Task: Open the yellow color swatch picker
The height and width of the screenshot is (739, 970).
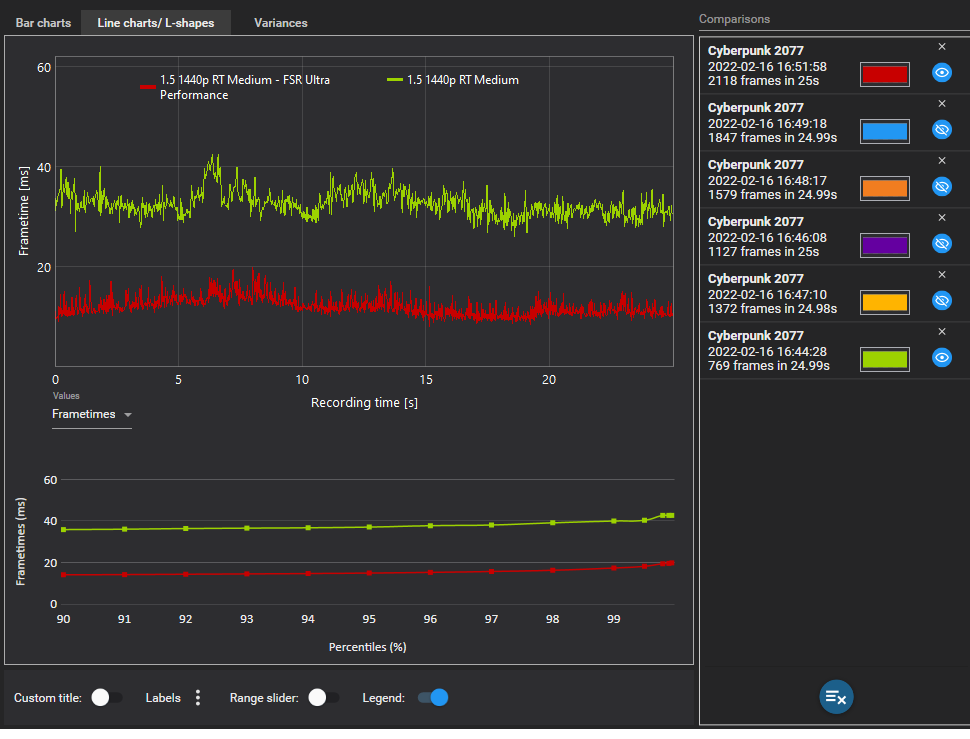Action: (885, 302)
